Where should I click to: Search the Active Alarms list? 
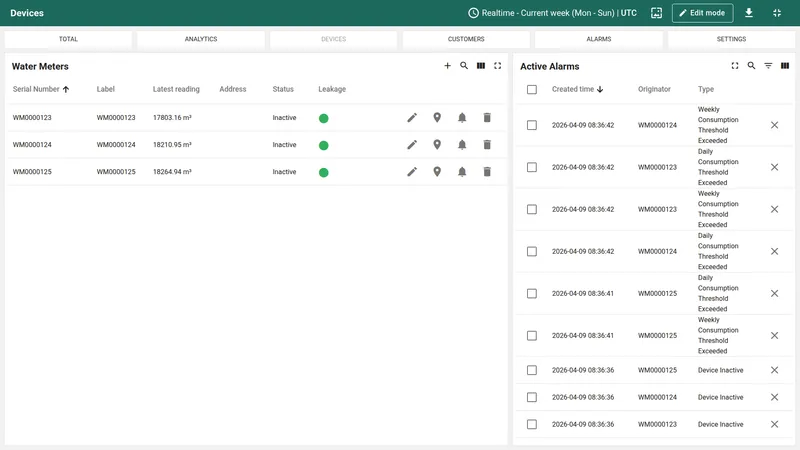coord(752,66)
